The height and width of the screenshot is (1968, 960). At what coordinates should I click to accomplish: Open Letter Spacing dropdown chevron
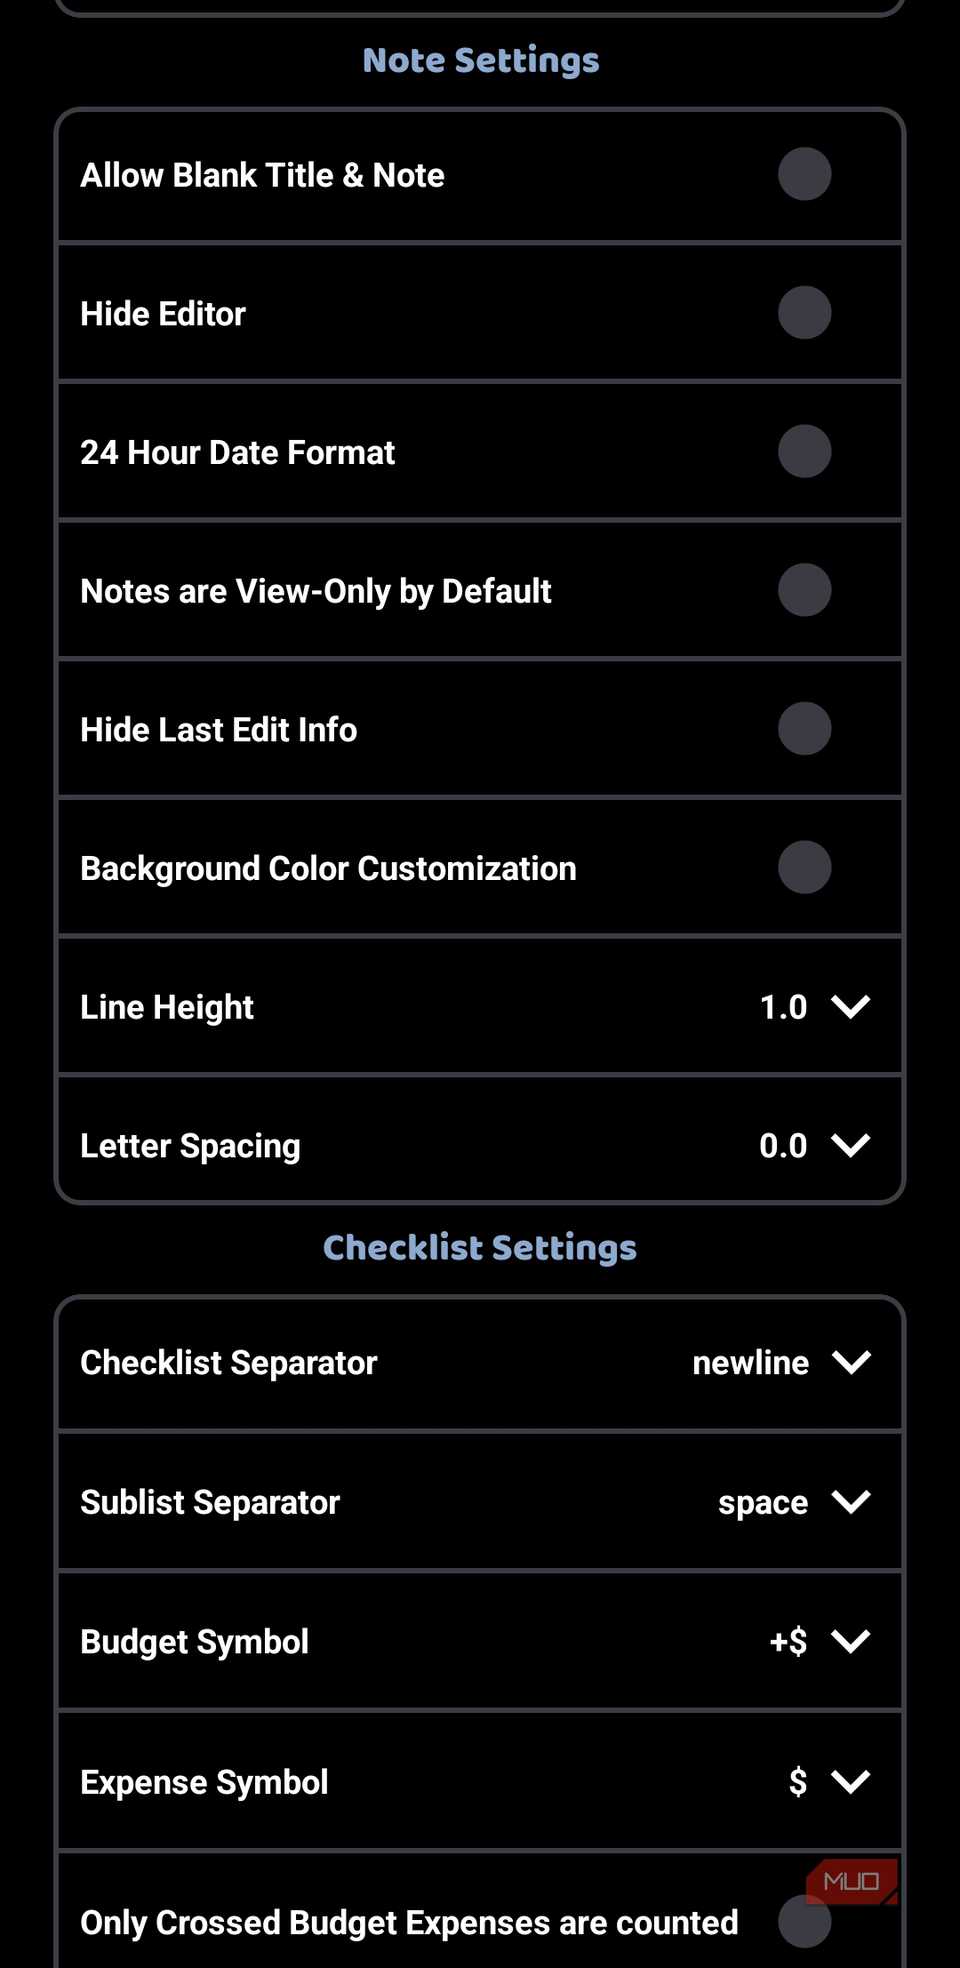tap(850, 1145)
